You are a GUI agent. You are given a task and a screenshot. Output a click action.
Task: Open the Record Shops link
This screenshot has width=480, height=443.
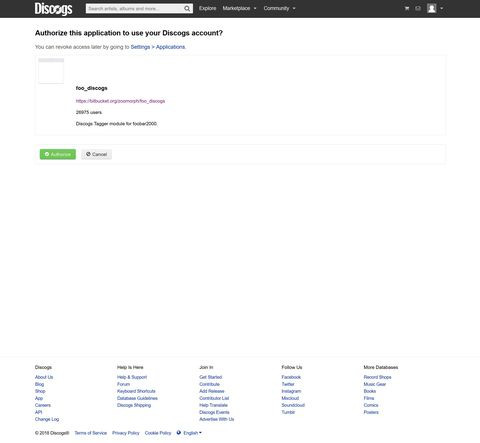tap(377, 377)
